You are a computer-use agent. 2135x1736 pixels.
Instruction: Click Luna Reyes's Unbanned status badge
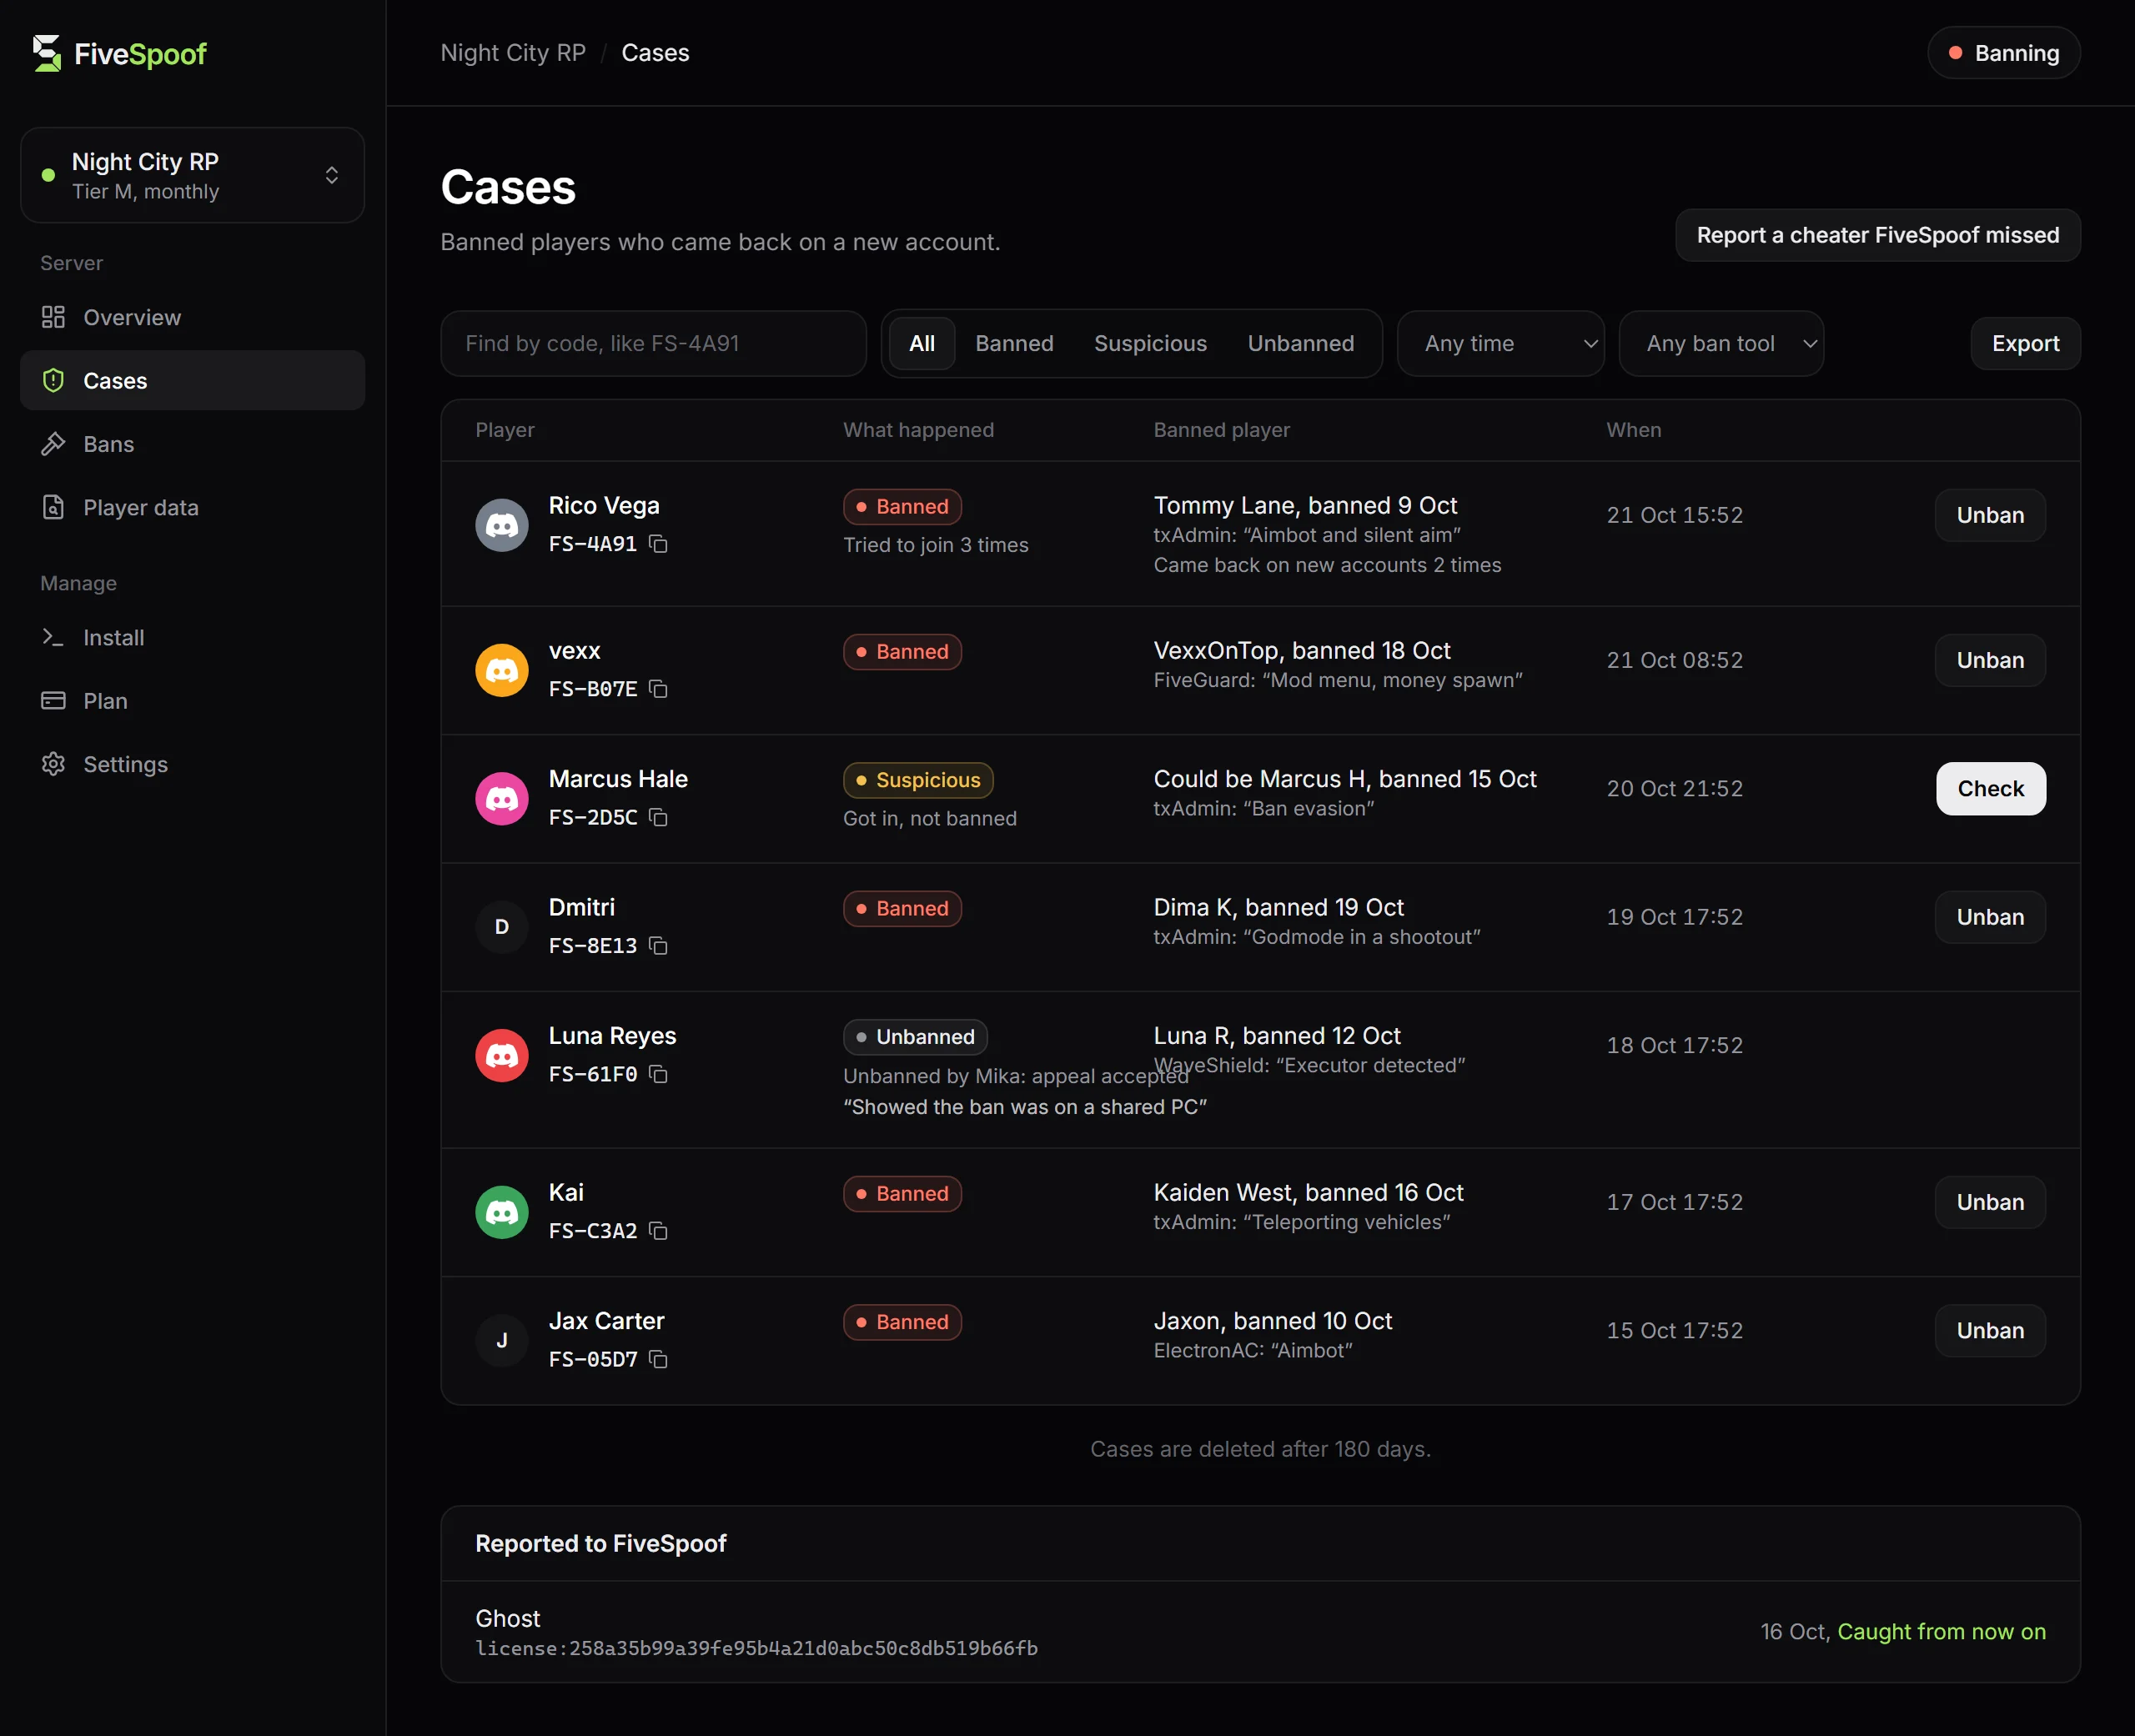915,1037
